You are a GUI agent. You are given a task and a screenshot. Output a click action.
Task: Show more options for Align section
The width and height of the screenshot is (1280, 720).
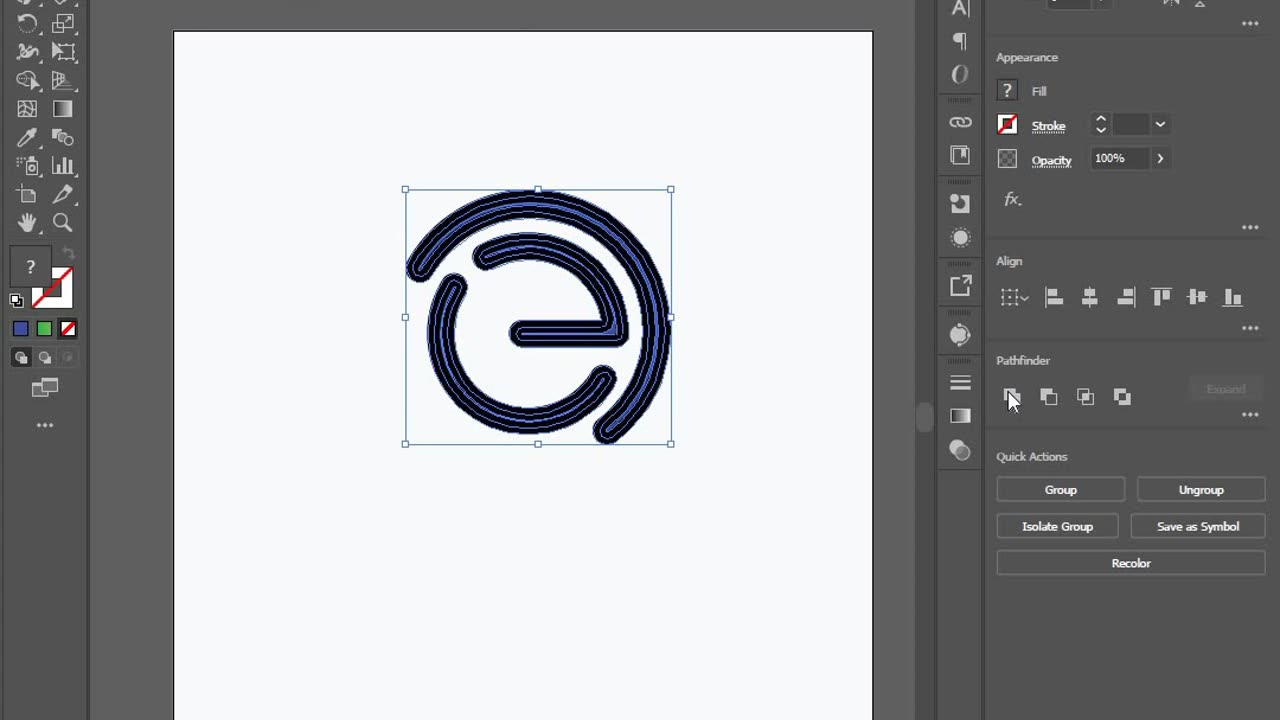click(1250, 328)
